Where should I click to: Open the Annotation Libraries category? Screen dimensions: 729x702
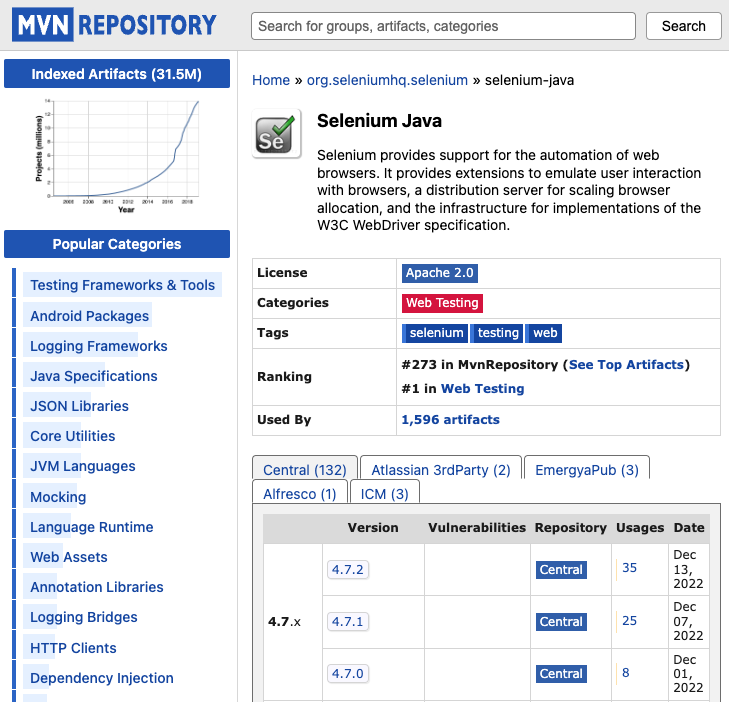[x=97, y=587]
